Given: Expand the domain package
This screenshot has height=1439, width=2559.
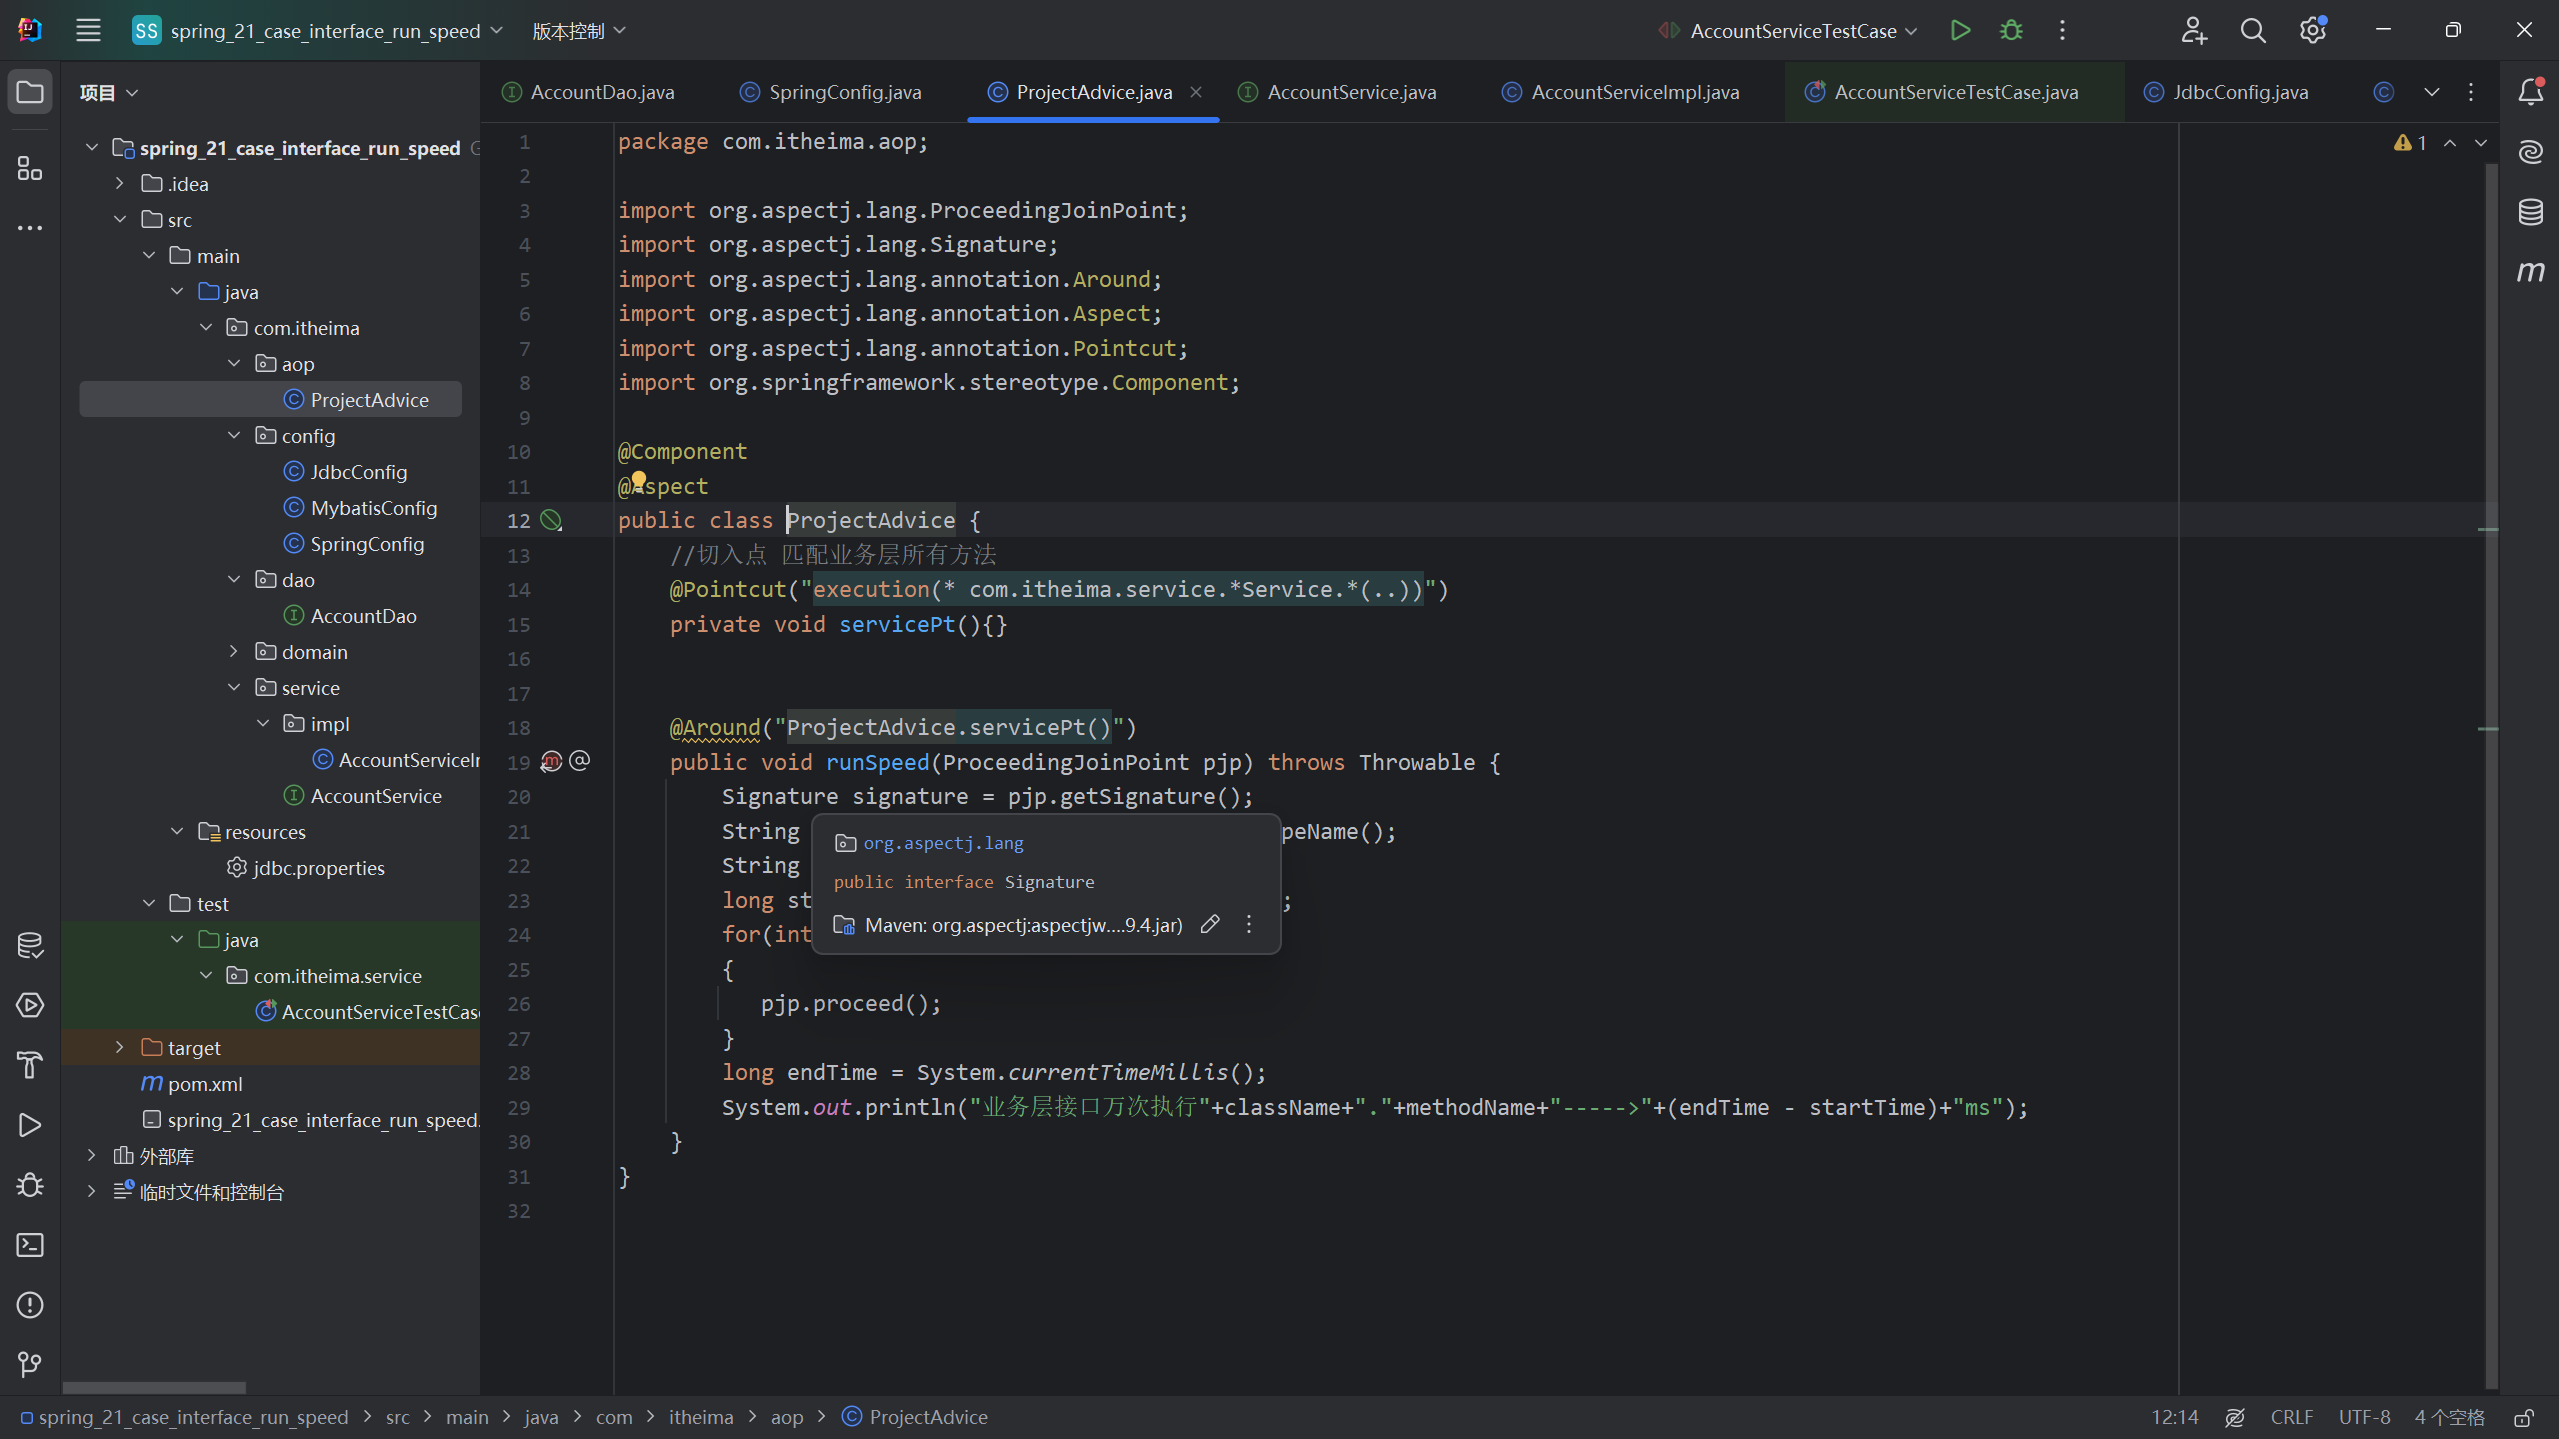Looking at the screenshot, I should click(234, 652).
